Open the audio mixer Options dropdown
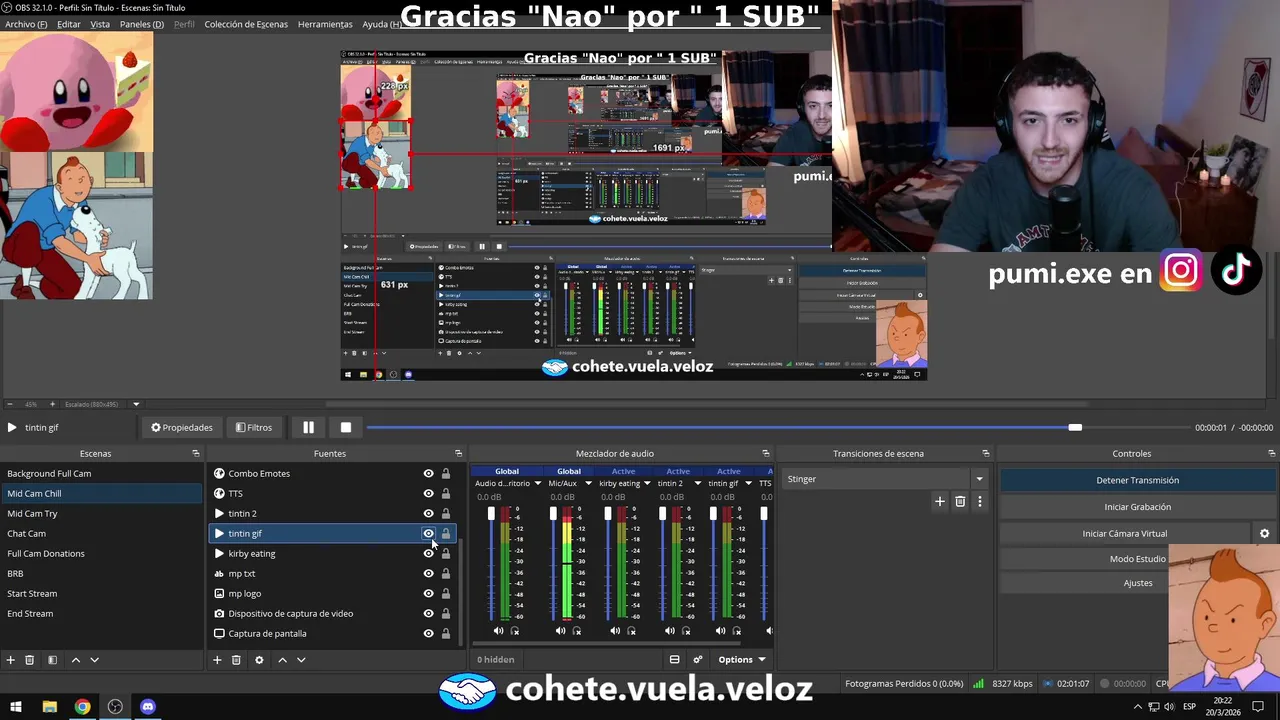1280x720 pixels. tap(741, 660)
